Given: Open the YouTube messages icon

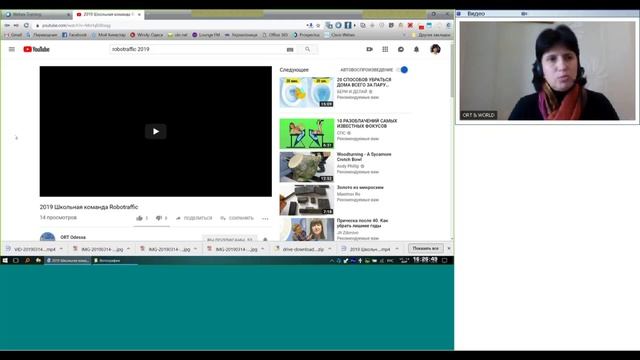Looking at the screenshot, I should pyautogui.click(x=401, y=49).
